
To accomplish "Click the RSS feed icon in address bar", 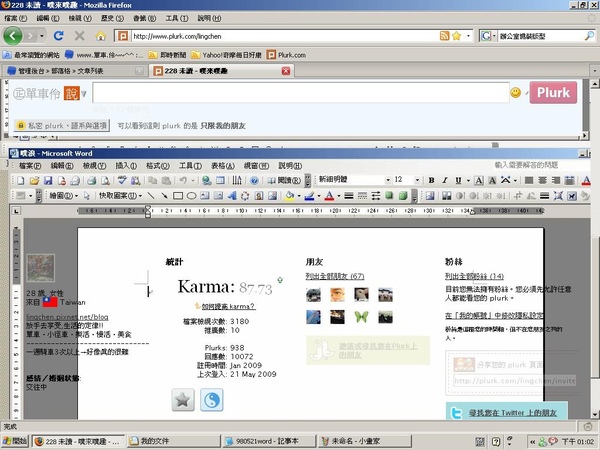I will [x=444, y=36].
